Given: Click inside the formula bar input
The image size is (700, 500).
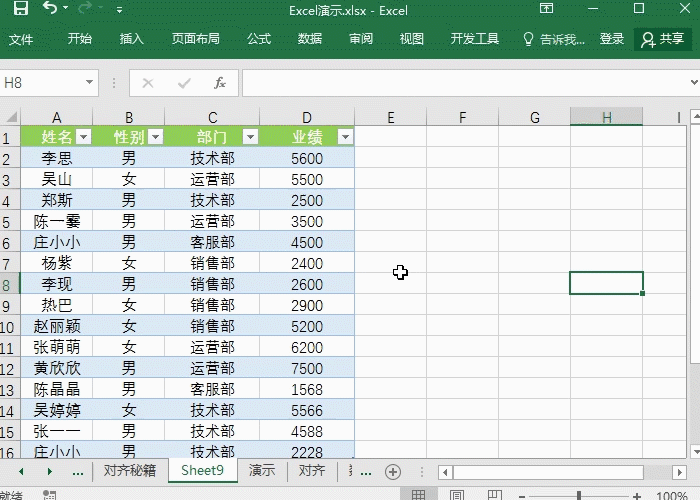Looking at the screenshot, I should click(x=460, y=83).
